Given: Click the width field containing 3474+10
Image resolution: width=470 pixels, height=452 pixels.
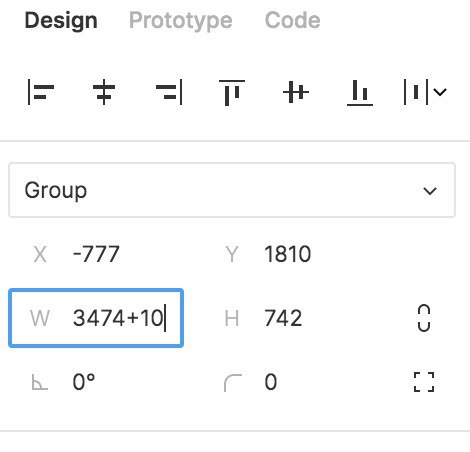Looking at the screenshot, I should [x=96, y=318].
